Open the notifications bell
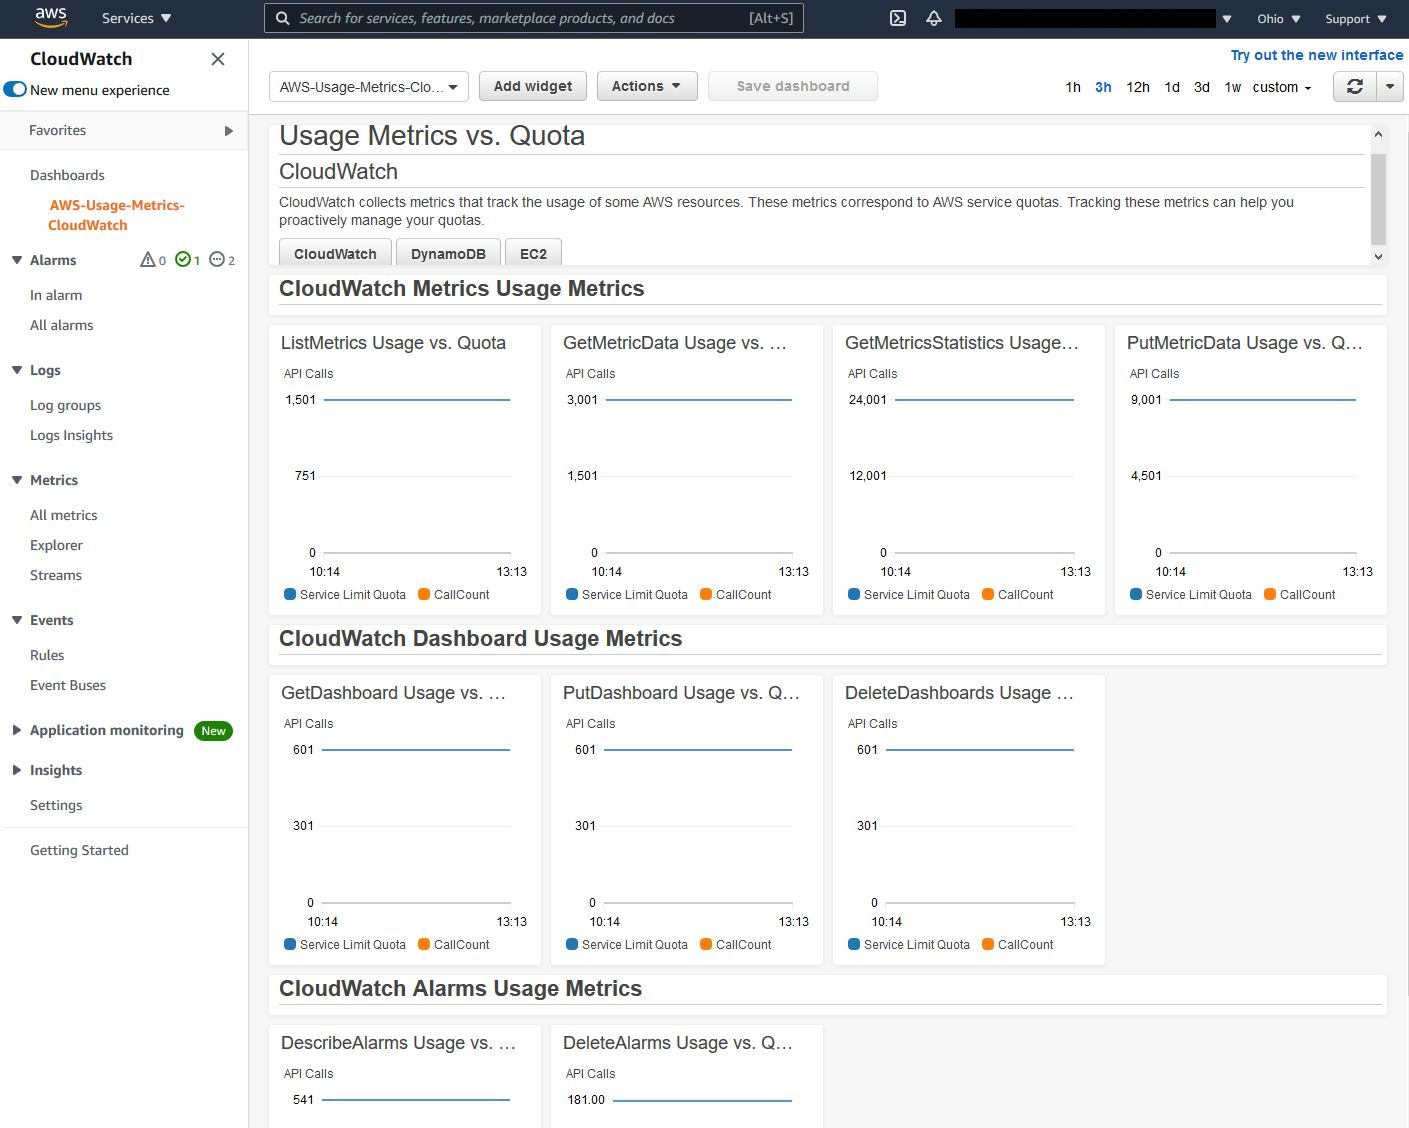This screenshot has width=1409, height=1128. tap(933, 18)
